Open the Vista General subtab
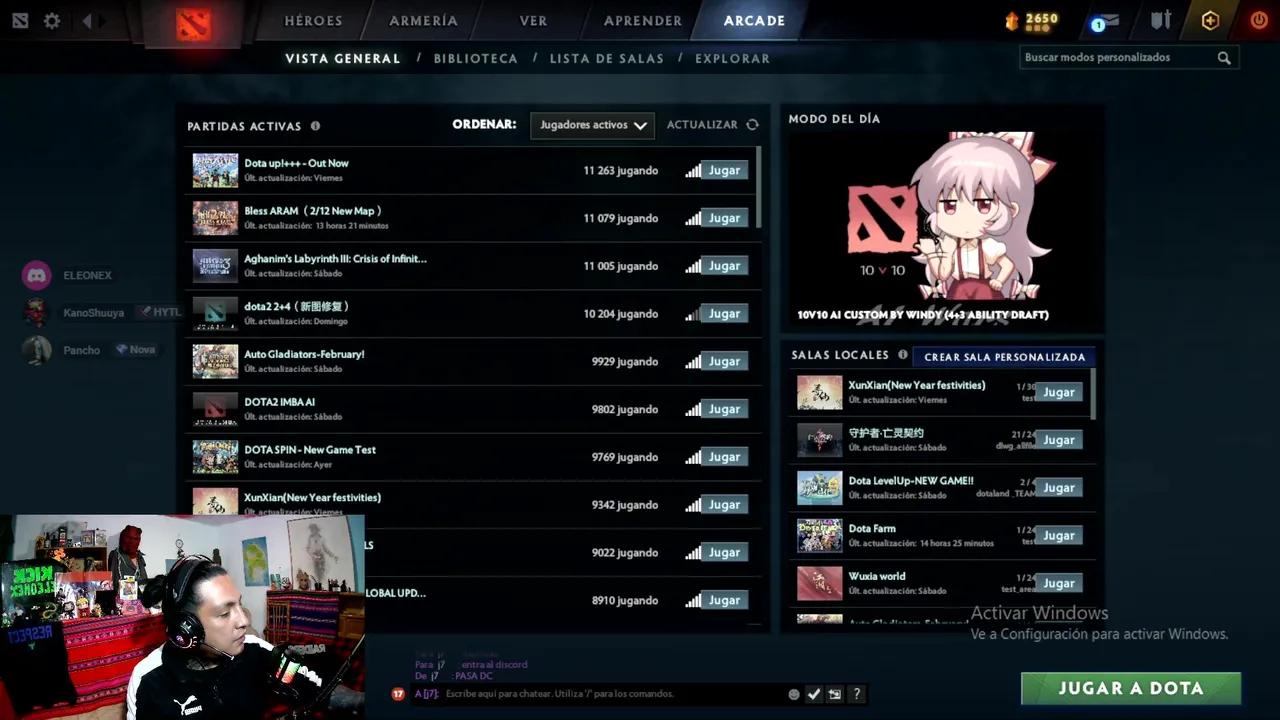1280x720 pixels. click(x=343, y=59)
